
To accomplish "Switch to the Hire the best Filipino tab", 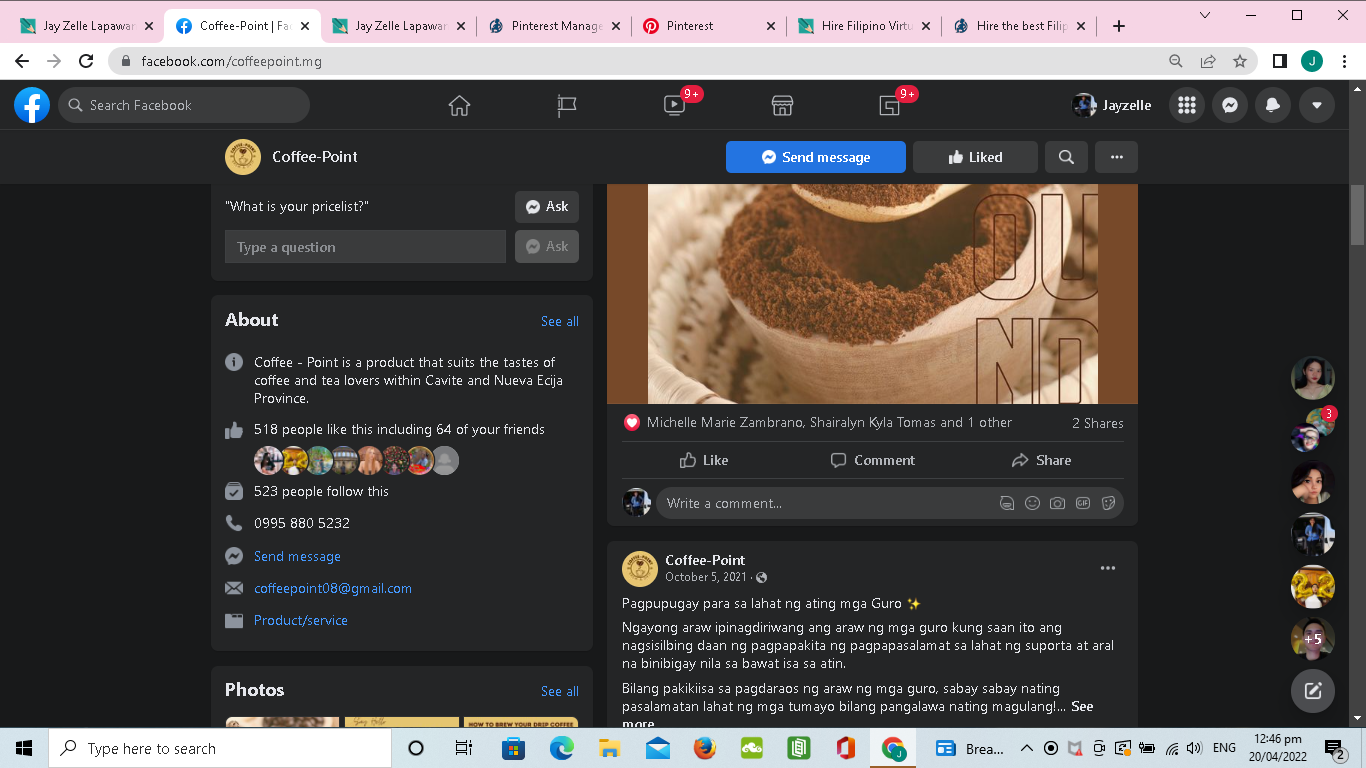I will click(x=1019, y=26).
